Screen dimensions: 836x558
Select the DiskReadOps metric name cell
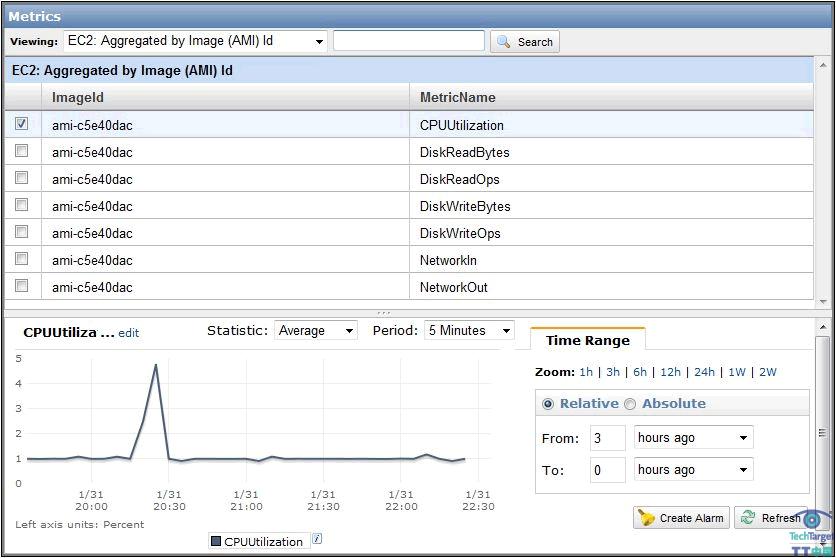click(x=612, y=179)
